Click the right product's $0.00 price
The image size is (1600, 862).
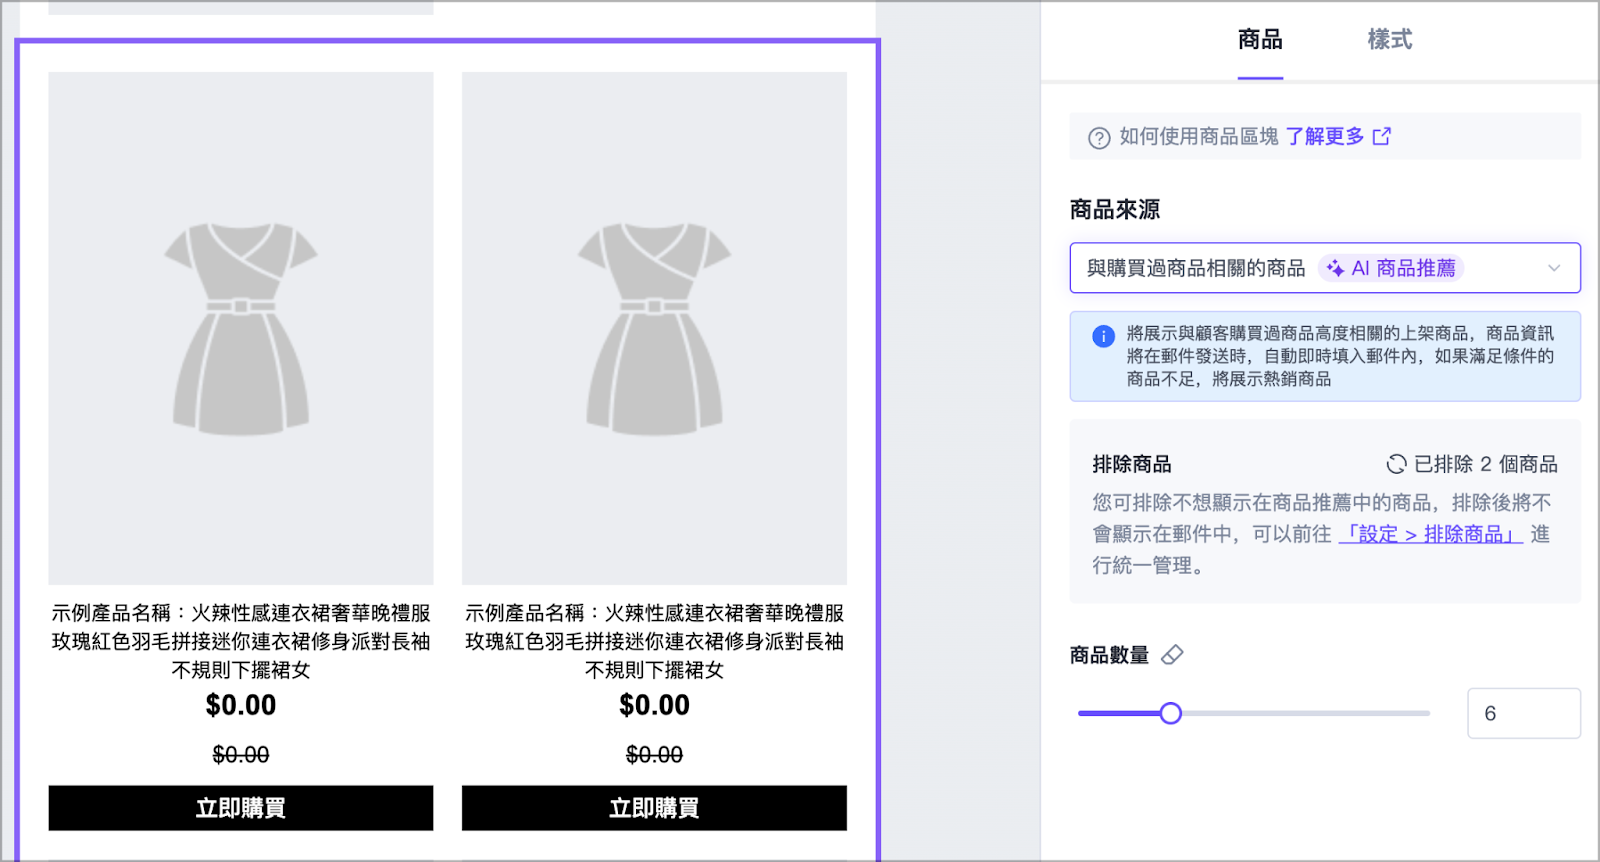654,705
